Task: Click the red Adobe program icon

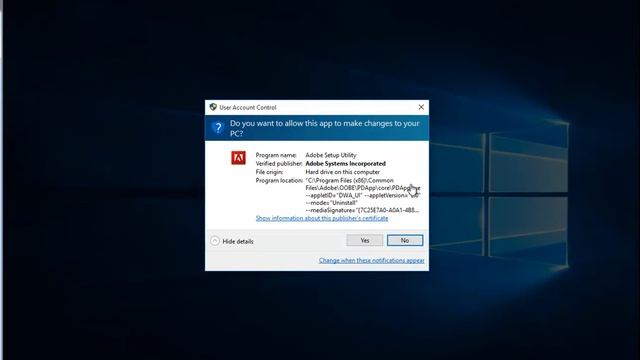Action: pyautogui.click(x=238, y=158)
